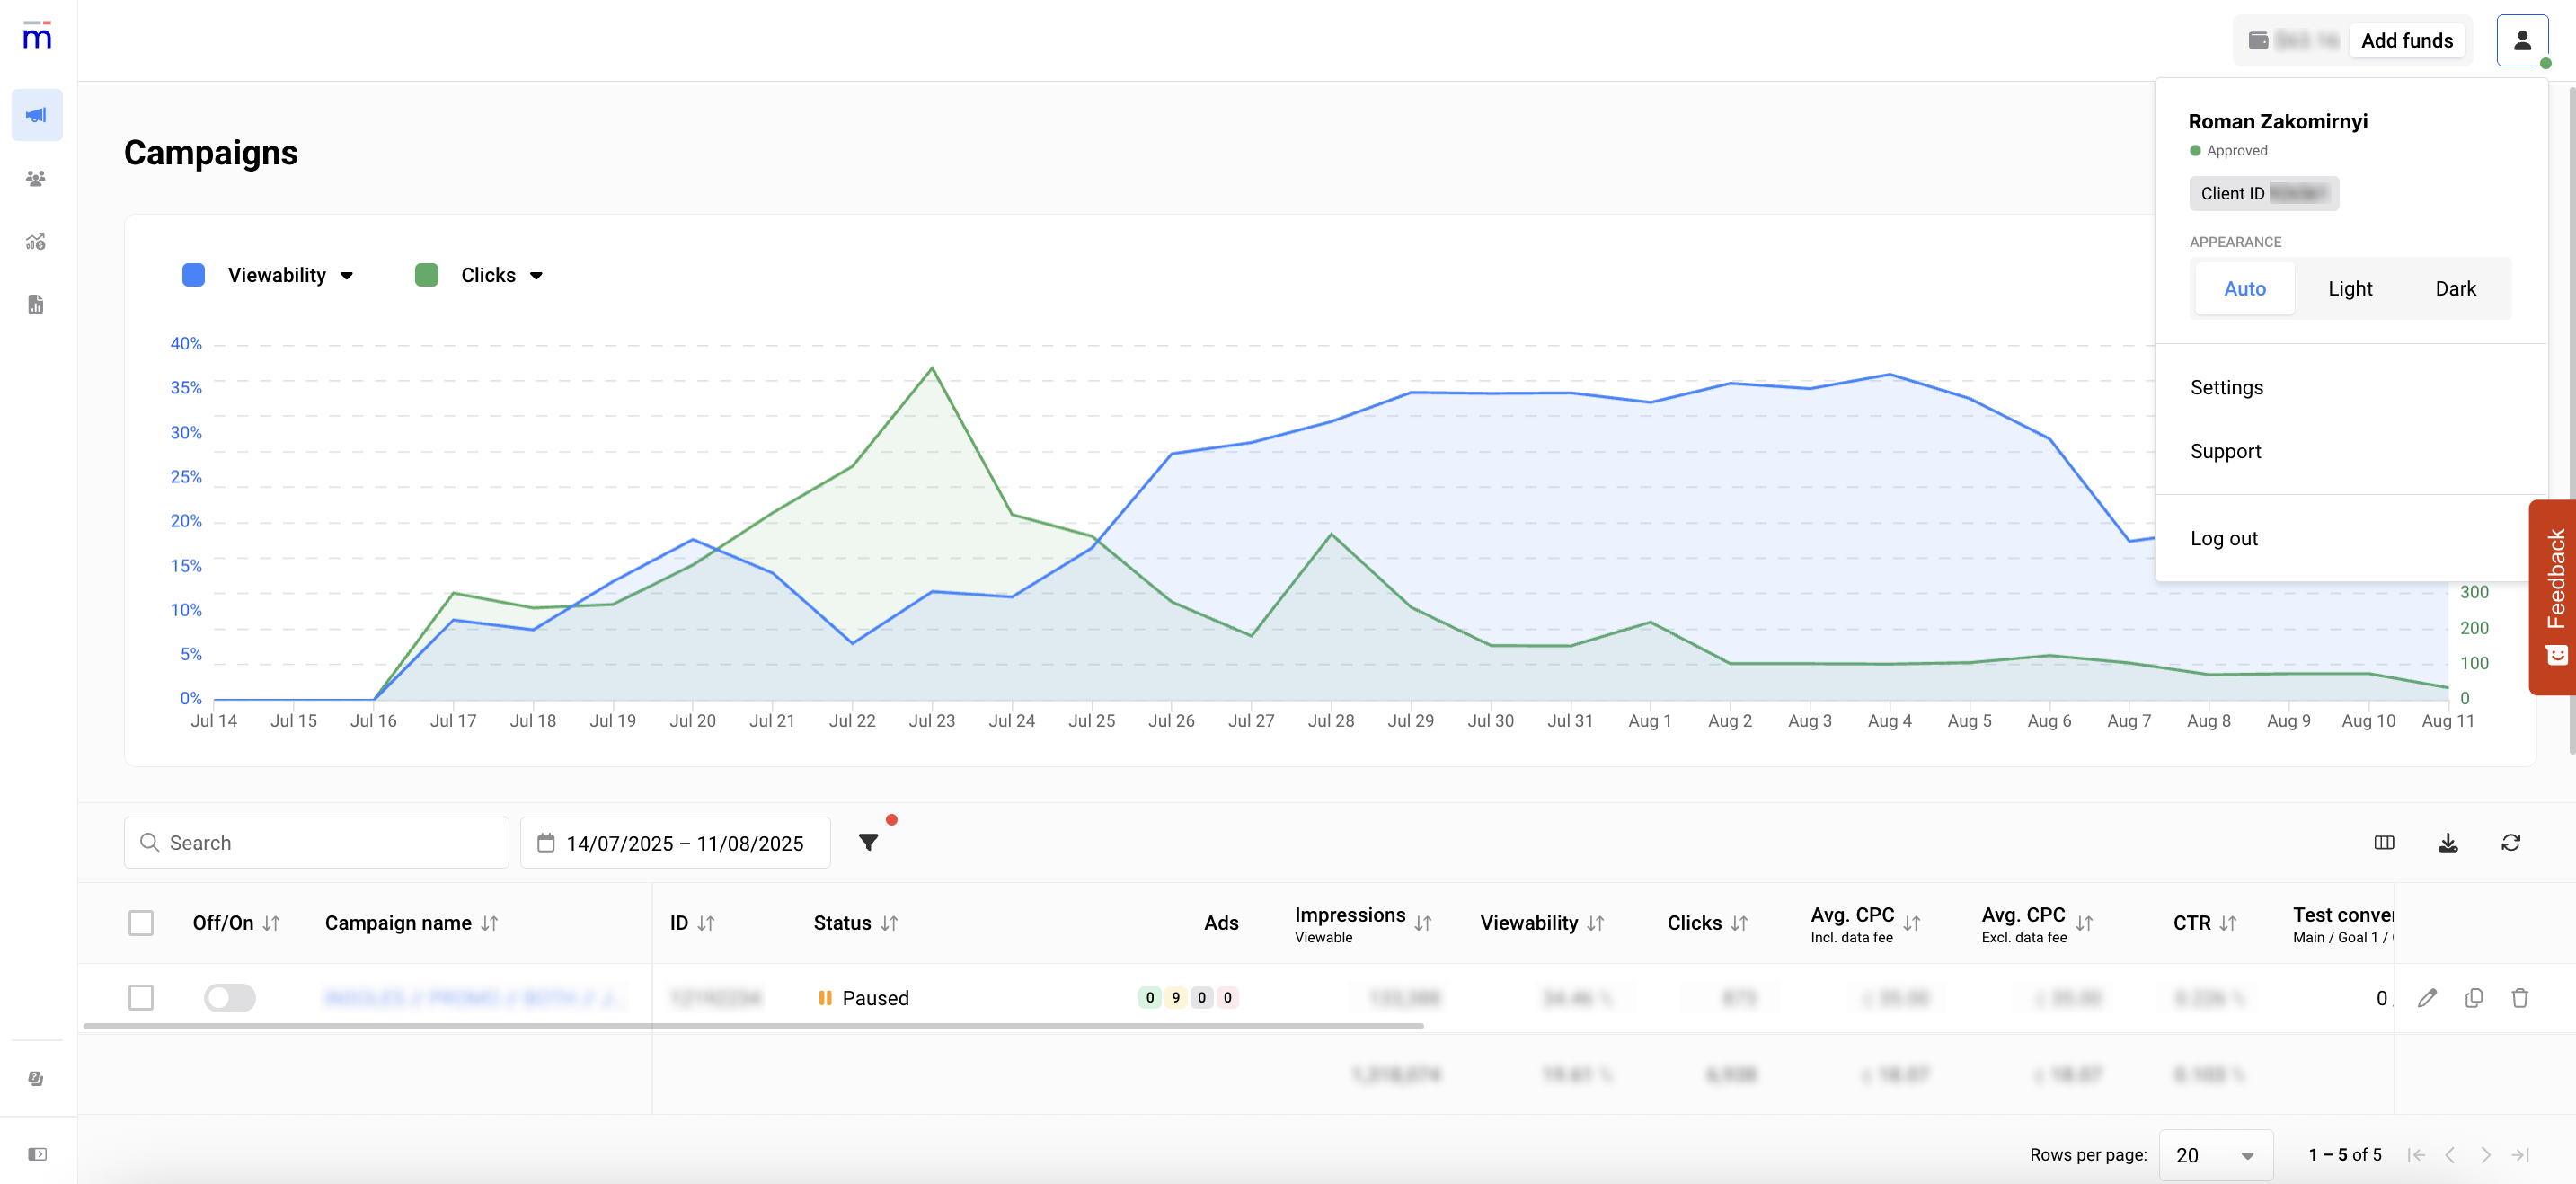The width and height of the screenshot is (2576, 1184).
Task: Check the select-all campaigns header checkbox
Action: [x=141, y=922]
